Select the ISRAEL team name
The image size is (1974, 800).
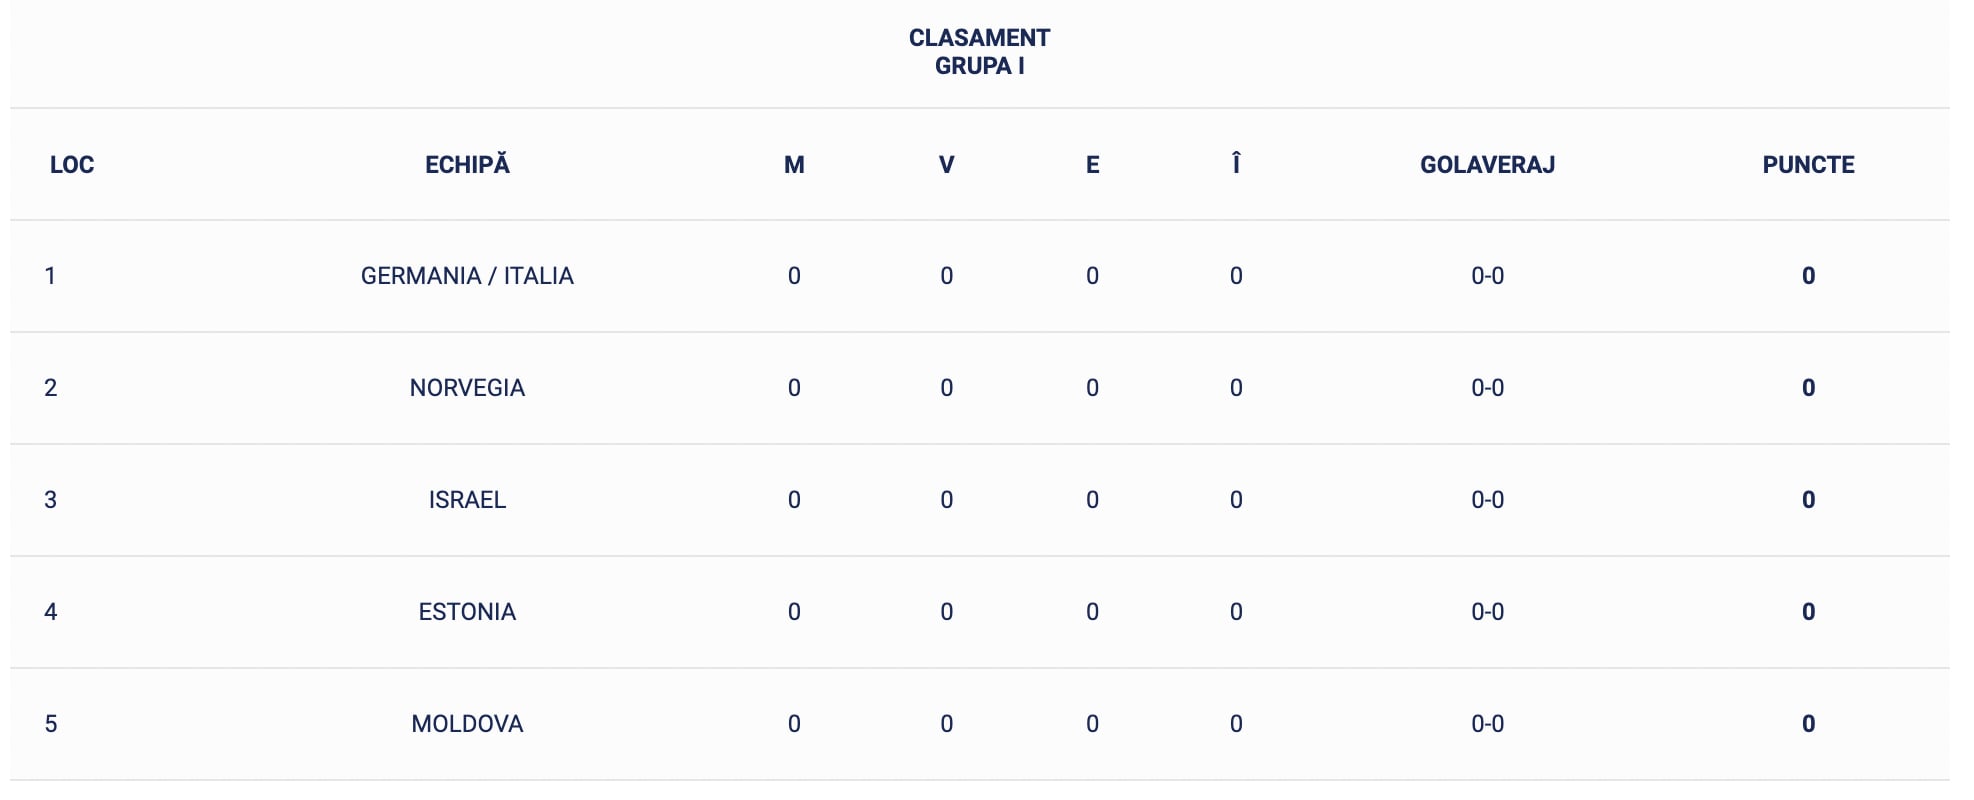pos(467,500)
